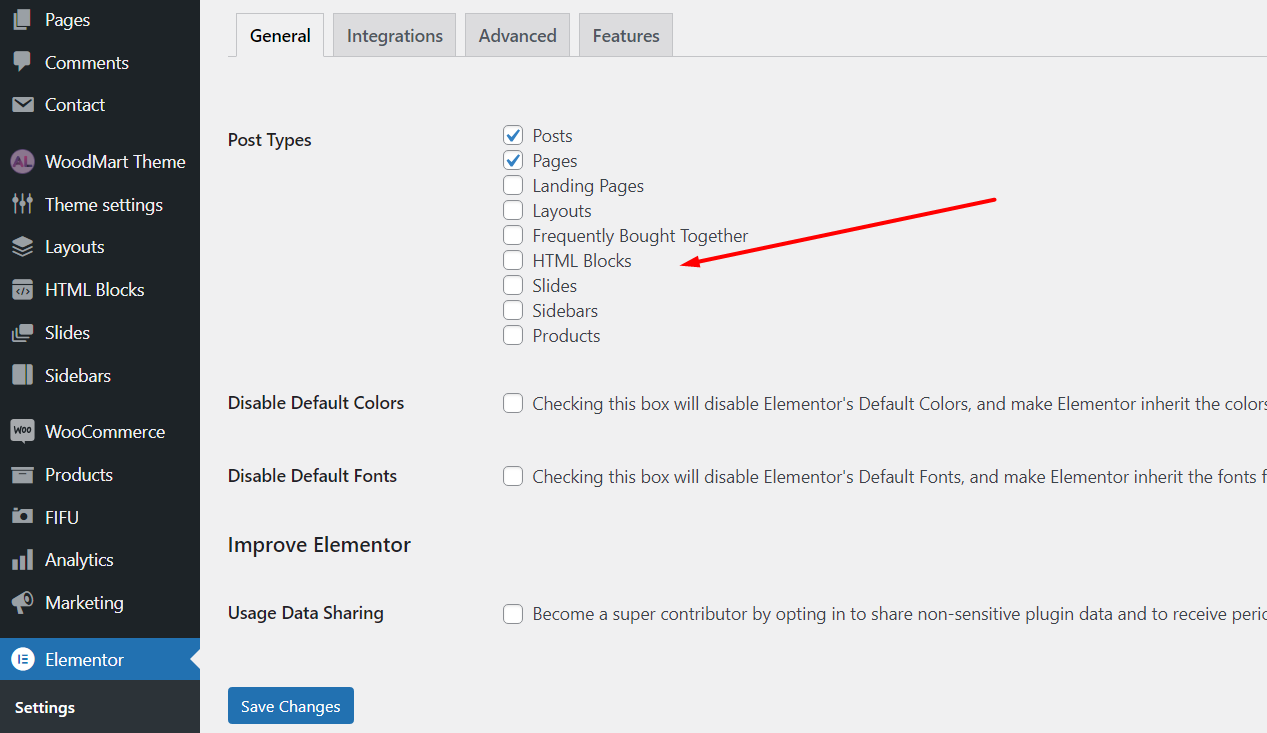This screenshot has height=733, width=1267.
Task: Click the Theme settings sliders icon
Action: coord(22,204)
